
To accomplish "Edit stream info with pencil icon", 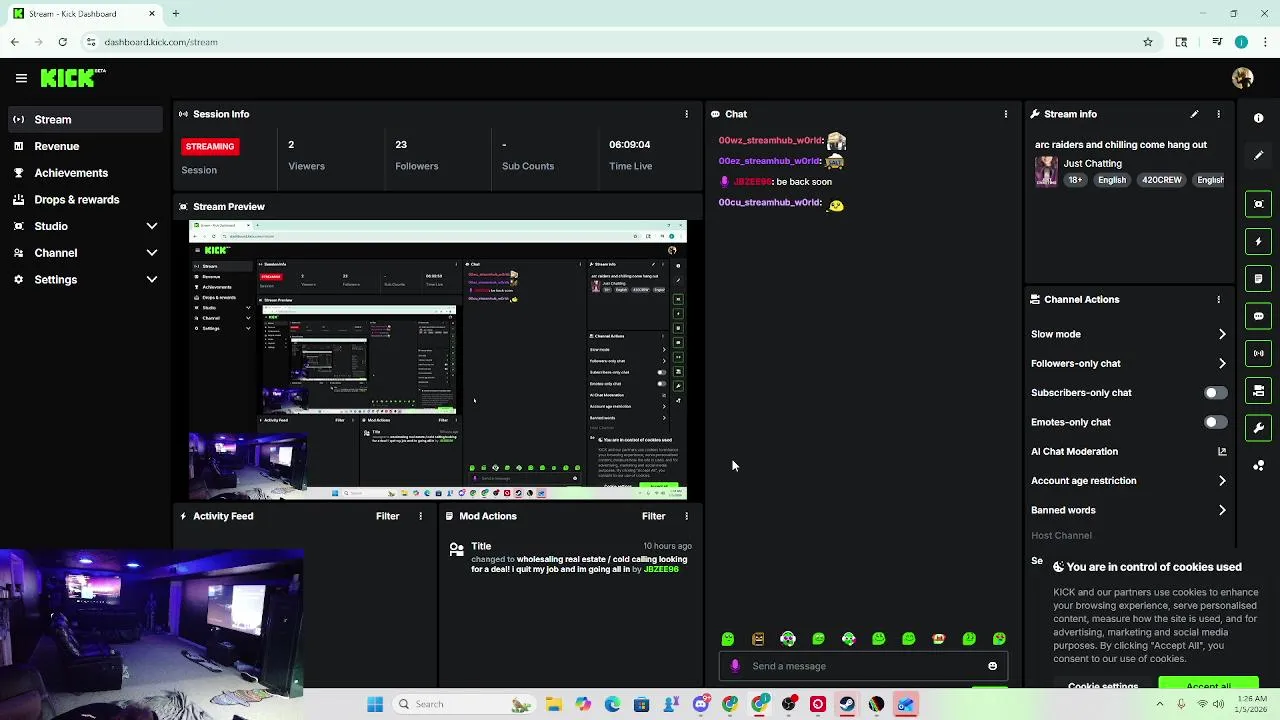I will 1194,114.
